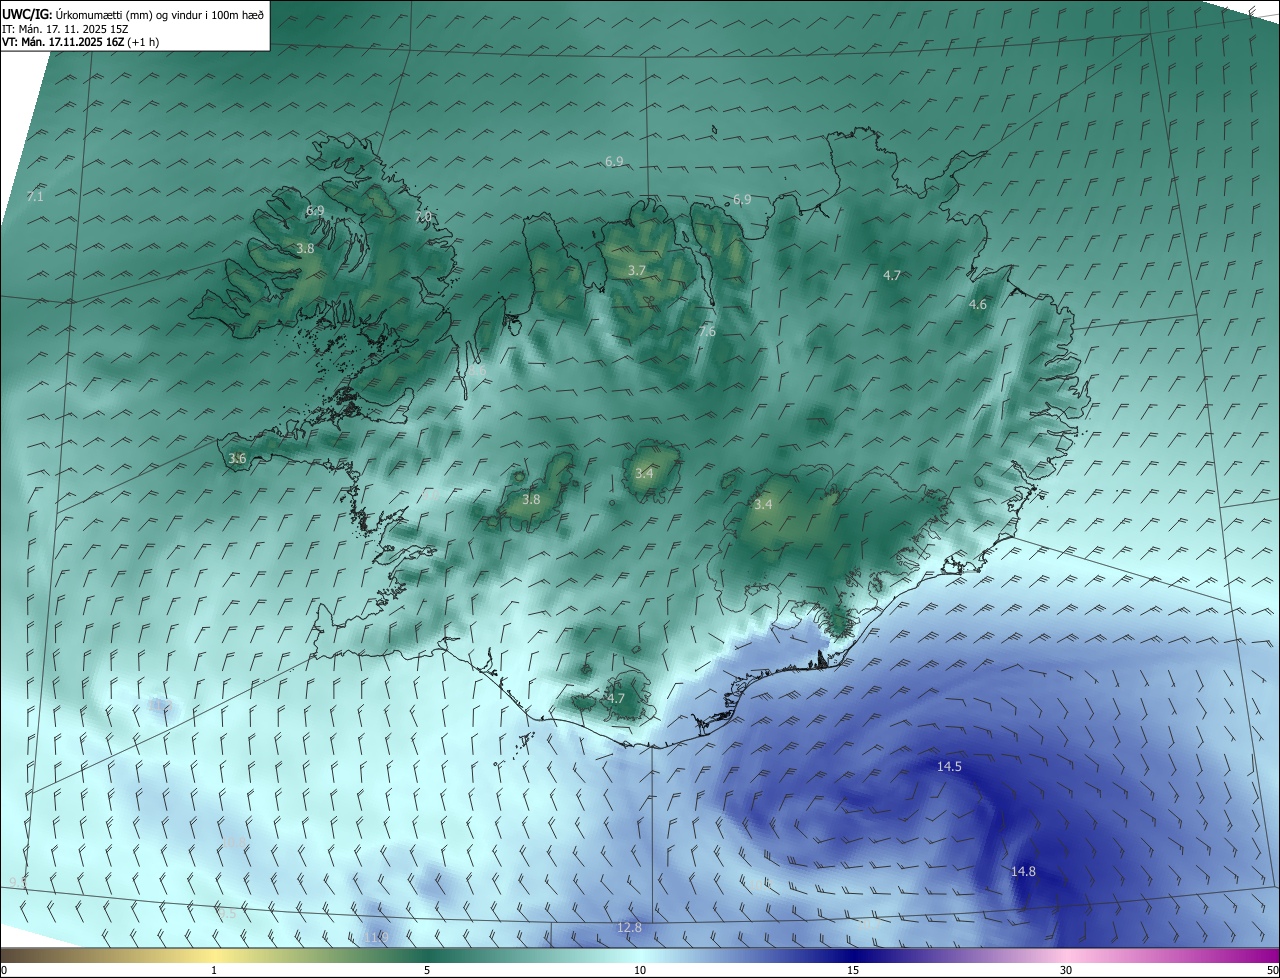Click the initial time line 'IT: Mán. 17. 11. 2025 15Z'
This screenshot has height=978, width=1280.
coord(65,29)
